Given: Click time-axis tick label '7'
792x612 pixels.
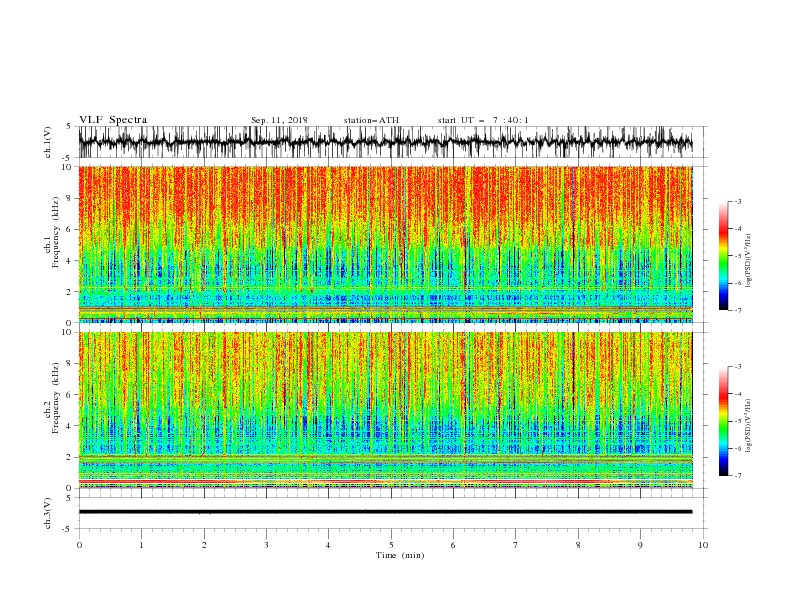Looking at the screenshot, I should [x=516, y=545].
